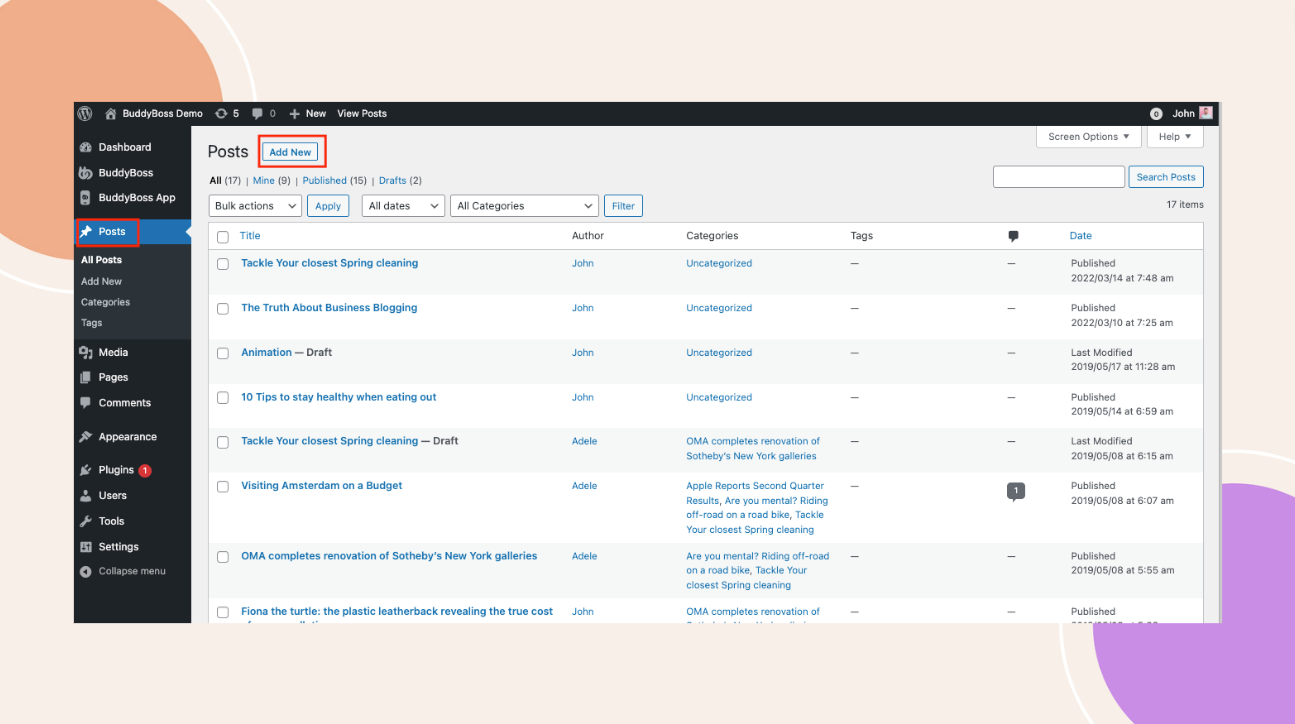1295x724 pixels.
Task: Click the WordPress logo in admin bar
Action: 85,114
